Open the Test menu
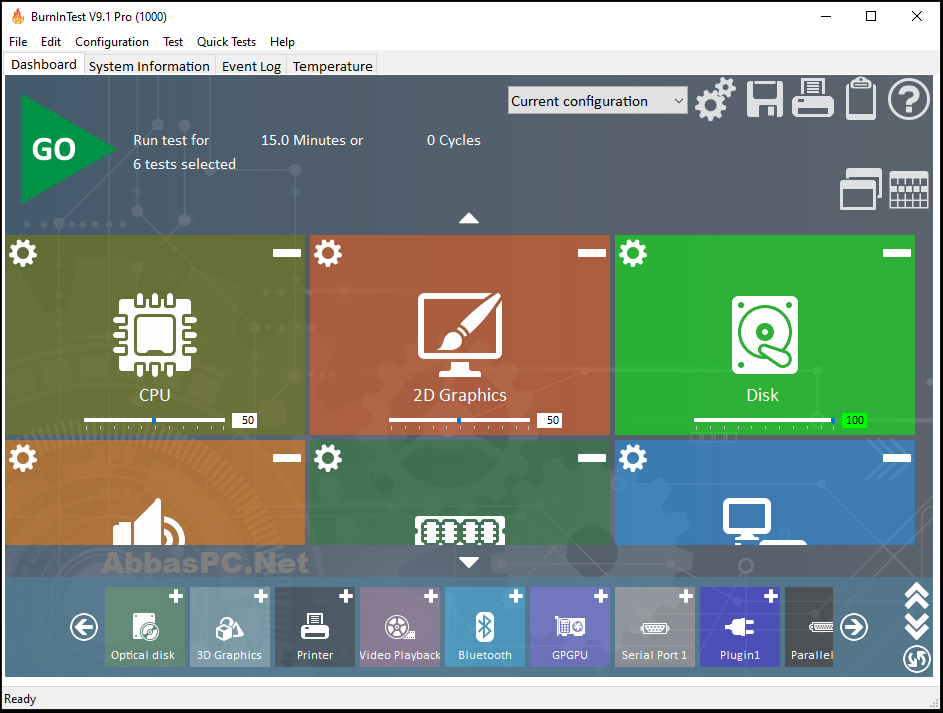 click(173, 41)
